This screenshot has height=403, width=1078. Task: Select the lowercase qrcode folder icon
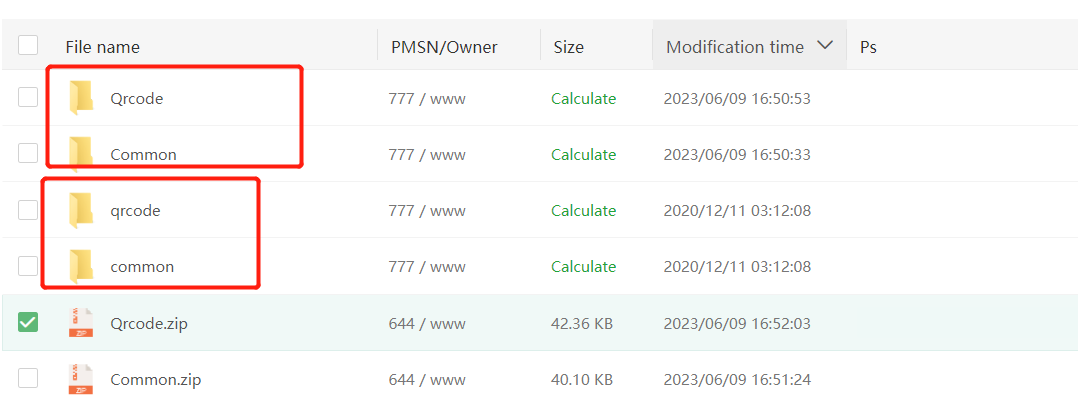81,210
